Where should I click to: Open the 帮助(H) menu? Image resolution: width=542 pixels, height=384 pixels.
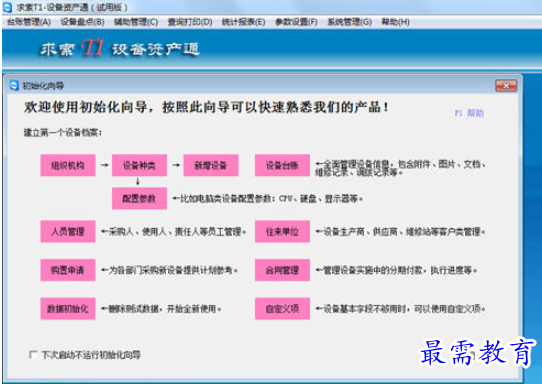point(395,22)
